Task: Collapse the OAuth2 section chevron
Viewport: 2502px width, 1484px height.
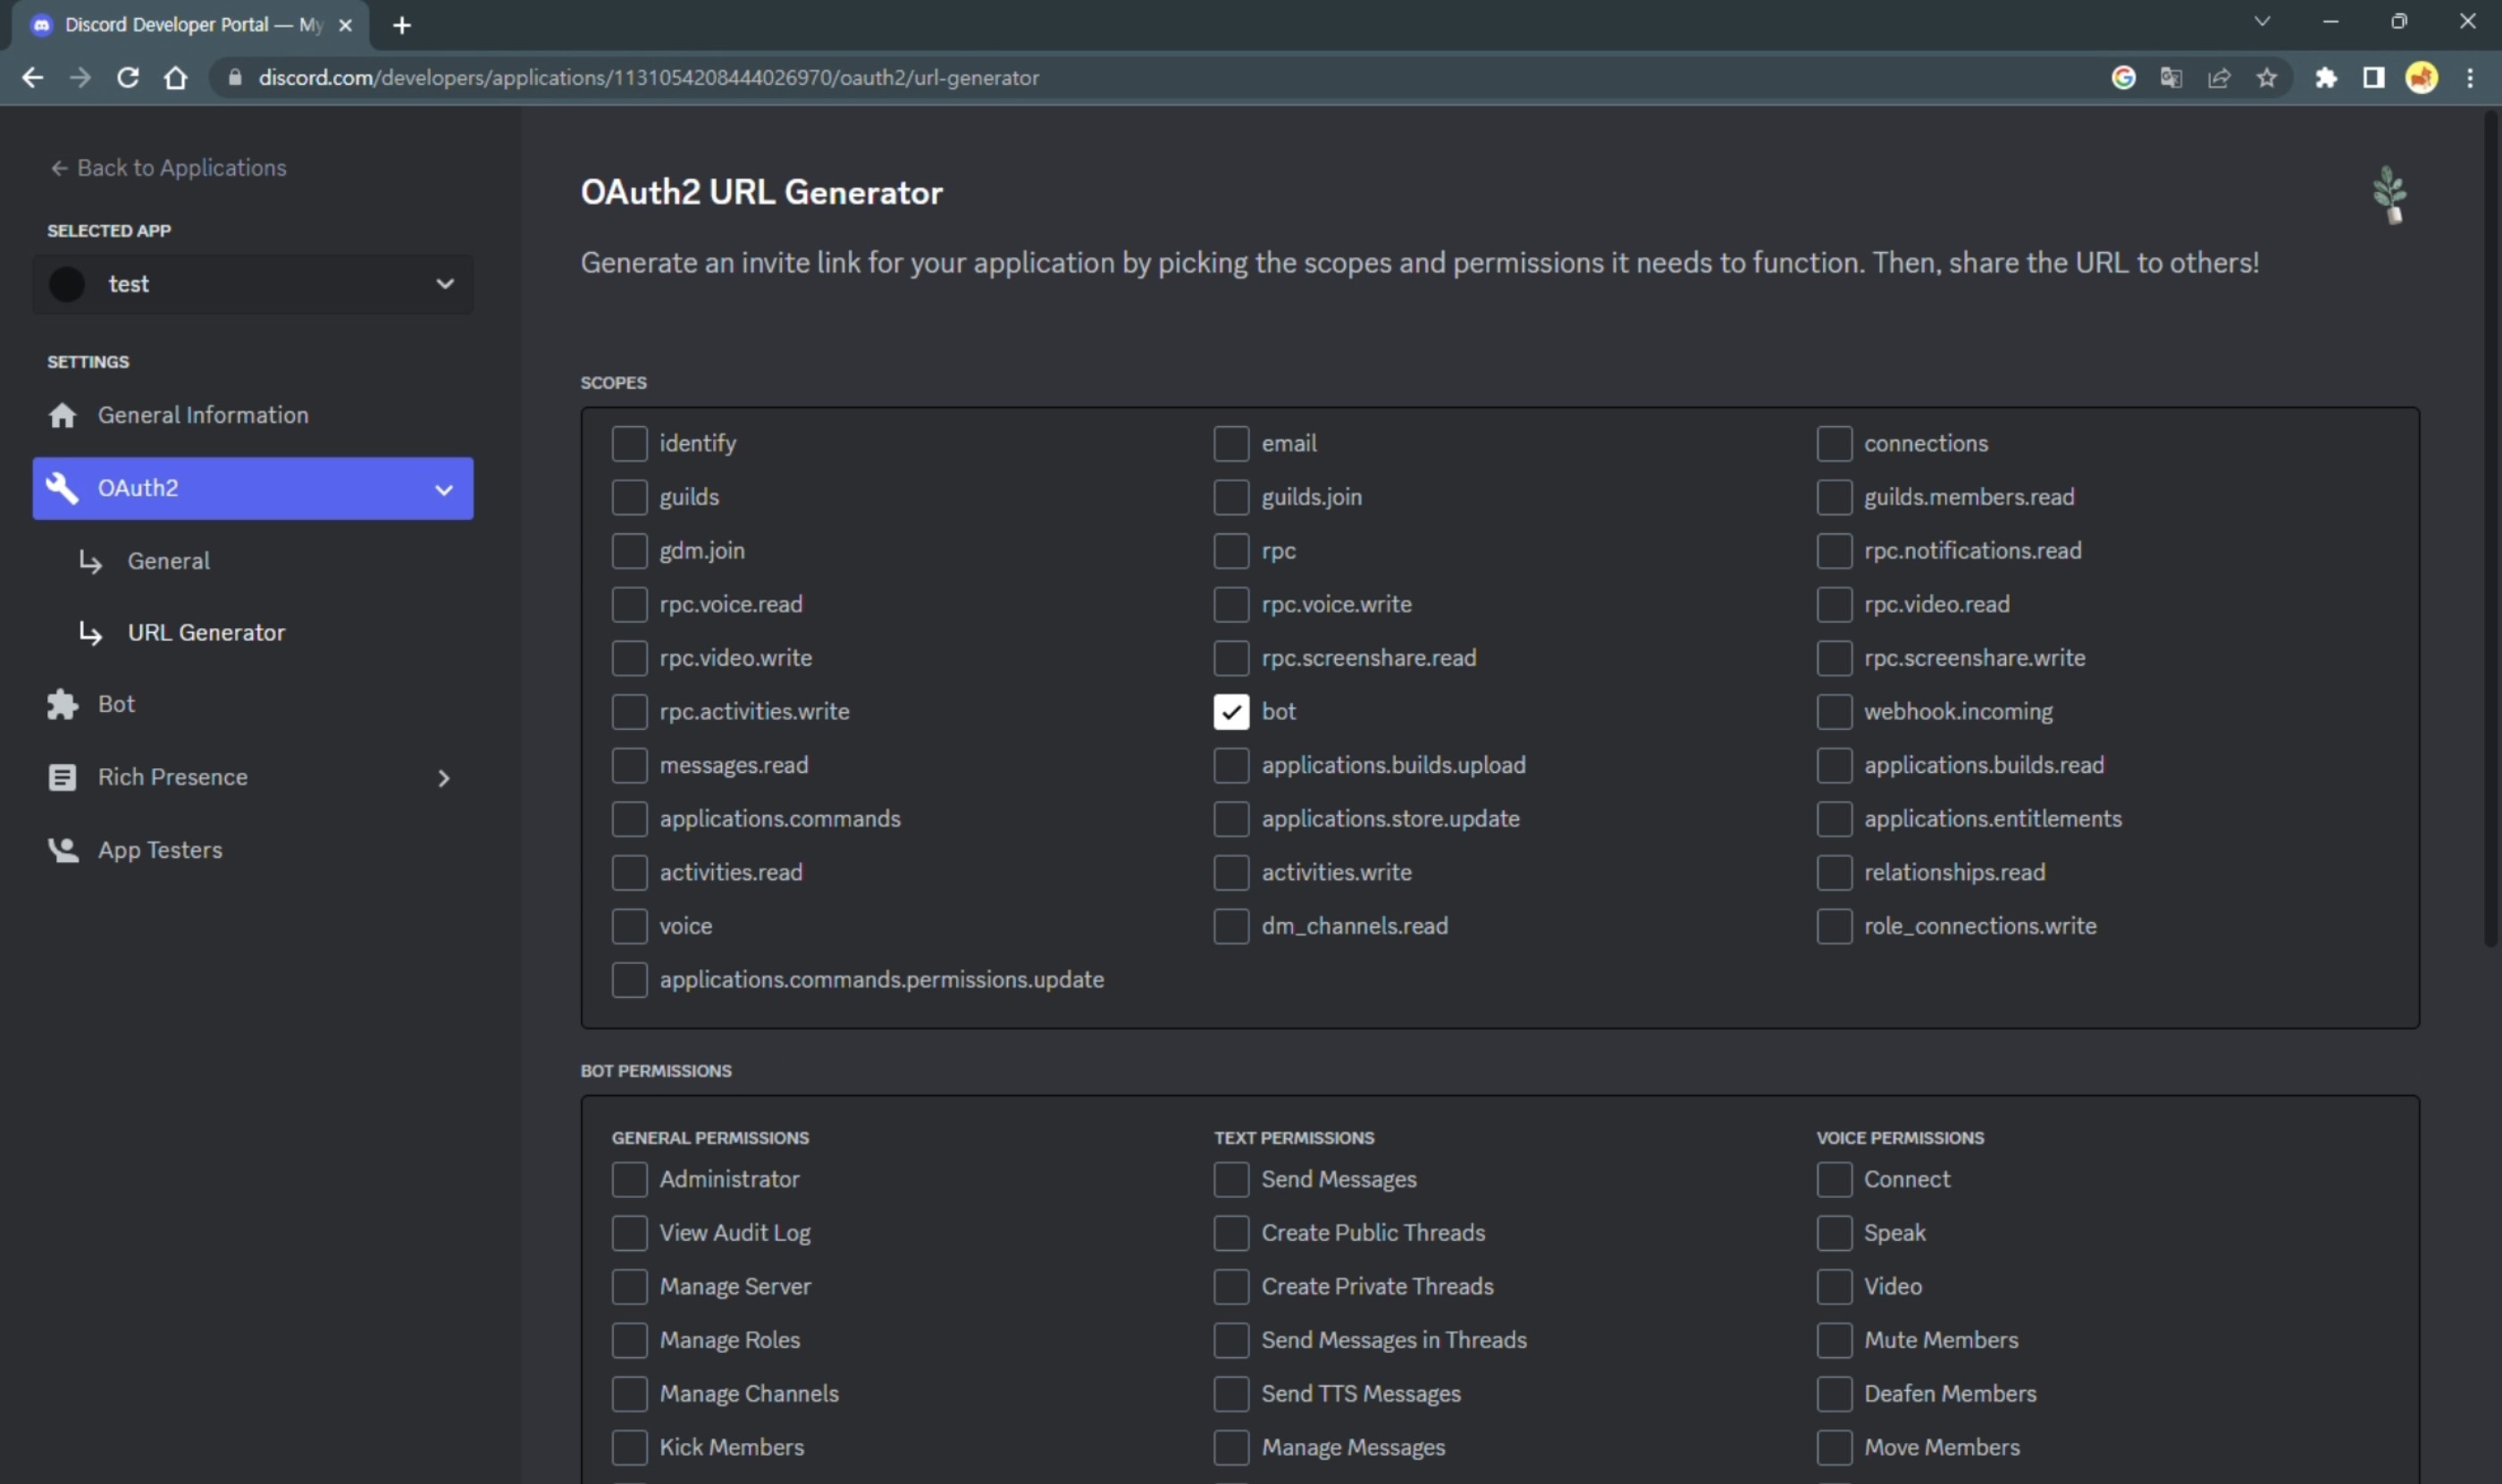Action: [x=444, y=489]
